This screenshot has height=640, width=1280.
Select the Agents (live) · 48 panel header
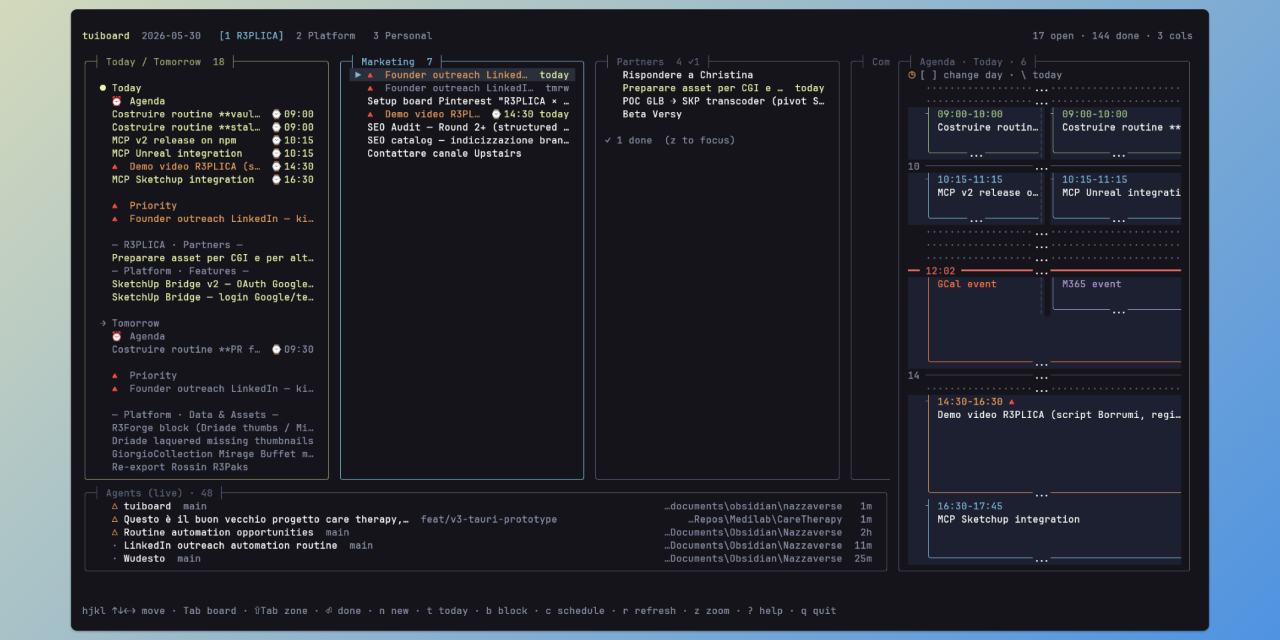pos(159,493)
